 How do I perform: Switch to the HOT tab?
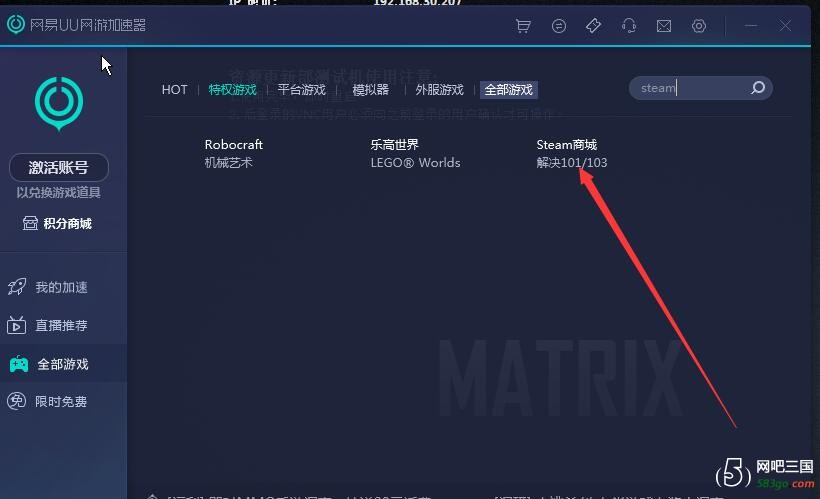click(175, 89)
